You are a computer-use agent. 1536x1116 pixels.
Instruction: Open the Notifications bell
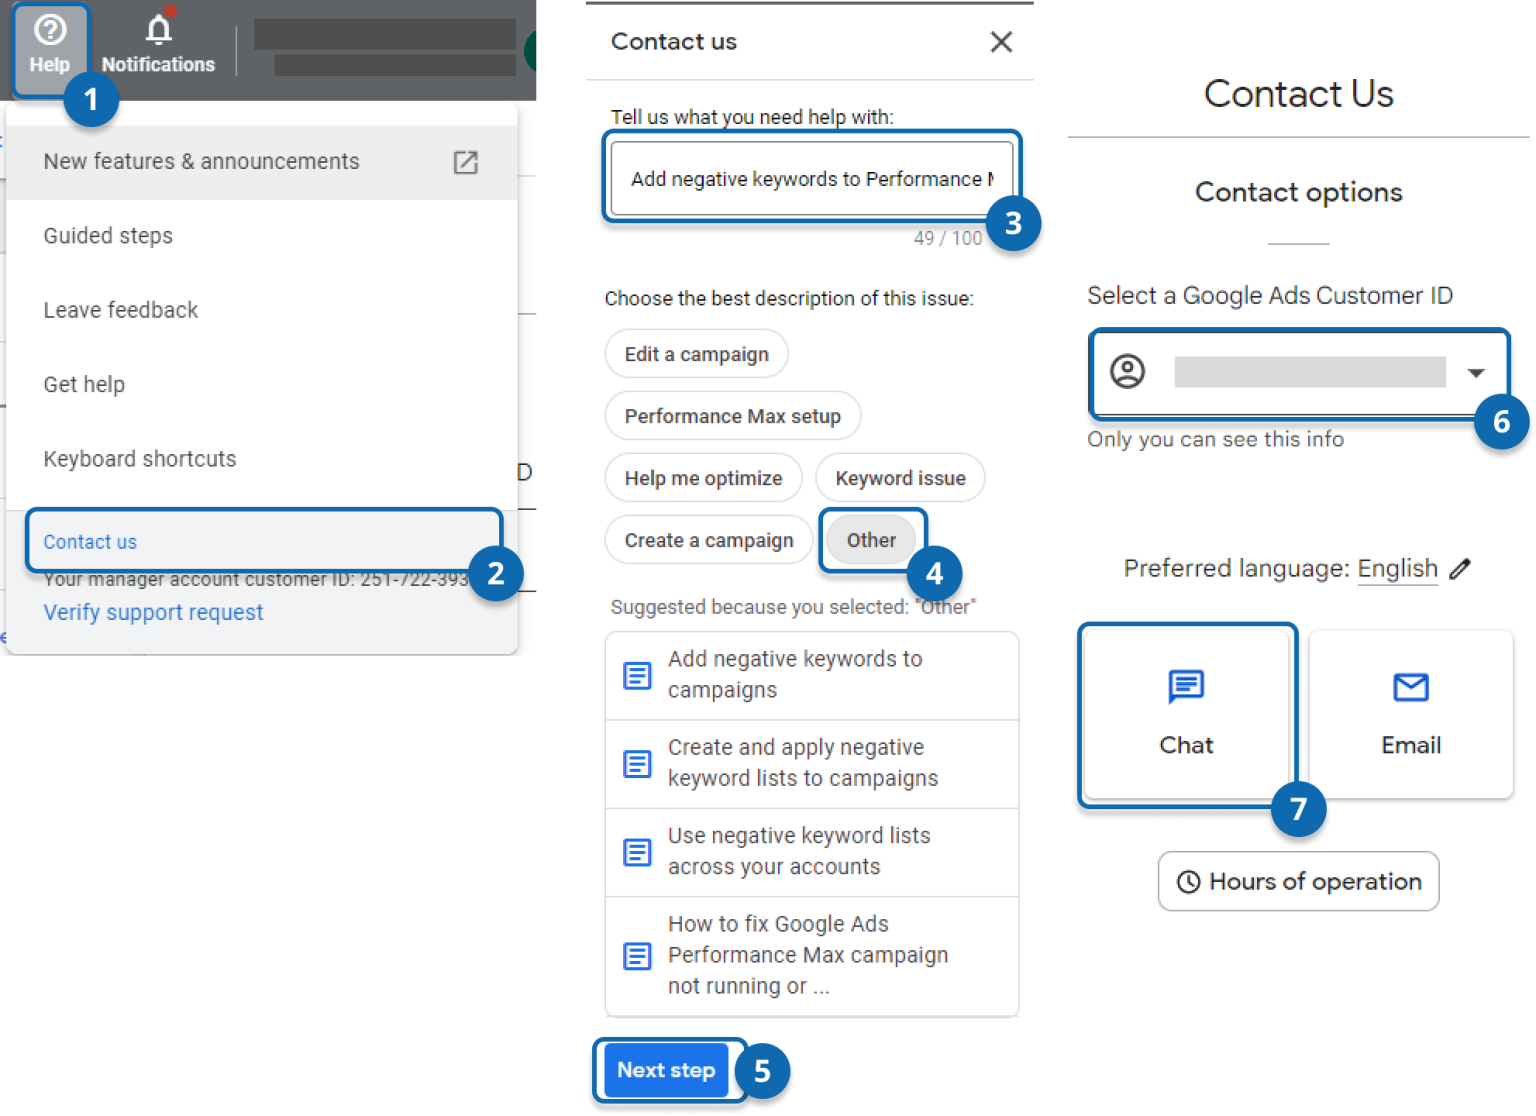158,40
